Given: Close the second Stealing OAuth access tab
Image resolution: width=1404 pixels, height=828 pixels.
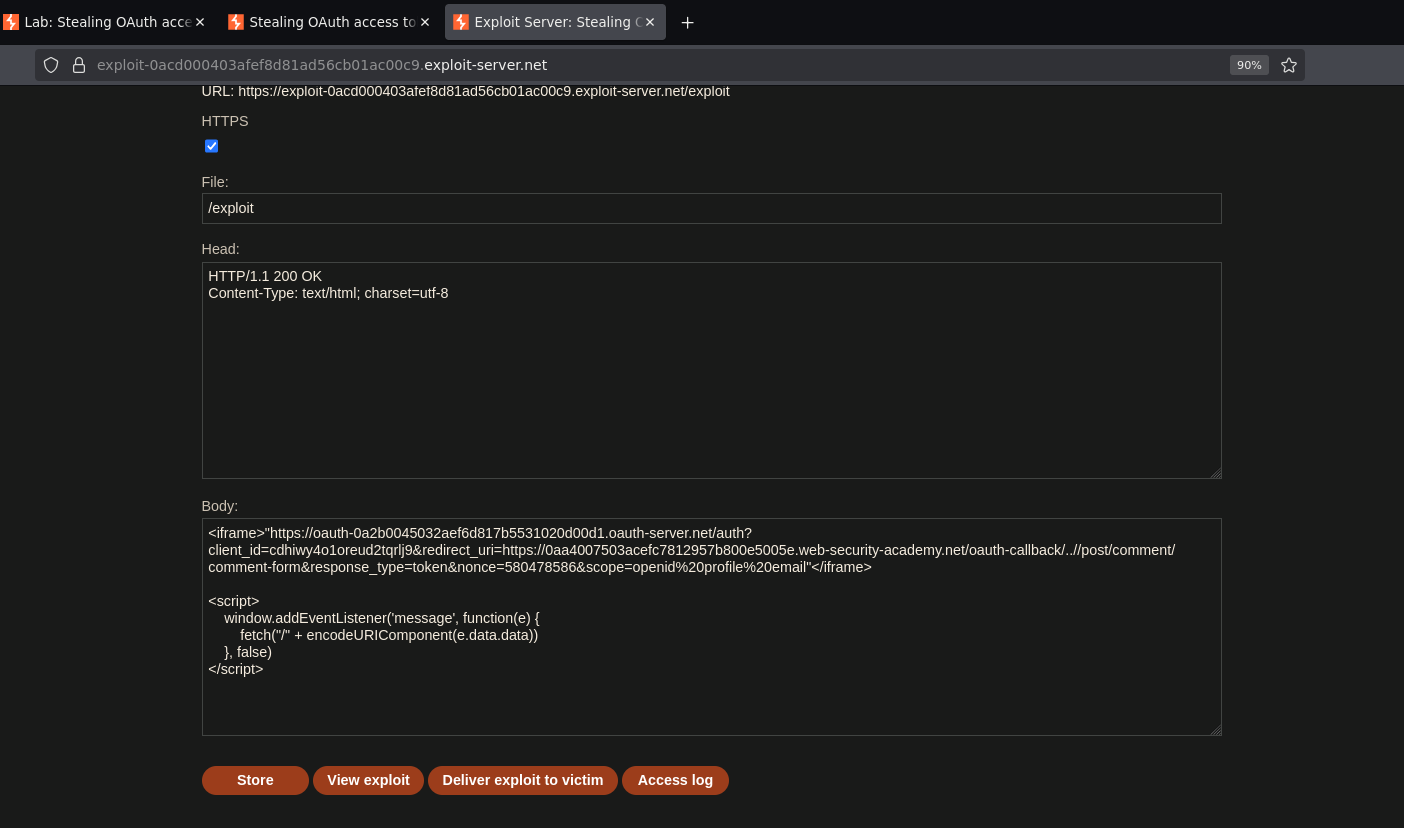Looking at the screenshot, I should coord(425,22).
